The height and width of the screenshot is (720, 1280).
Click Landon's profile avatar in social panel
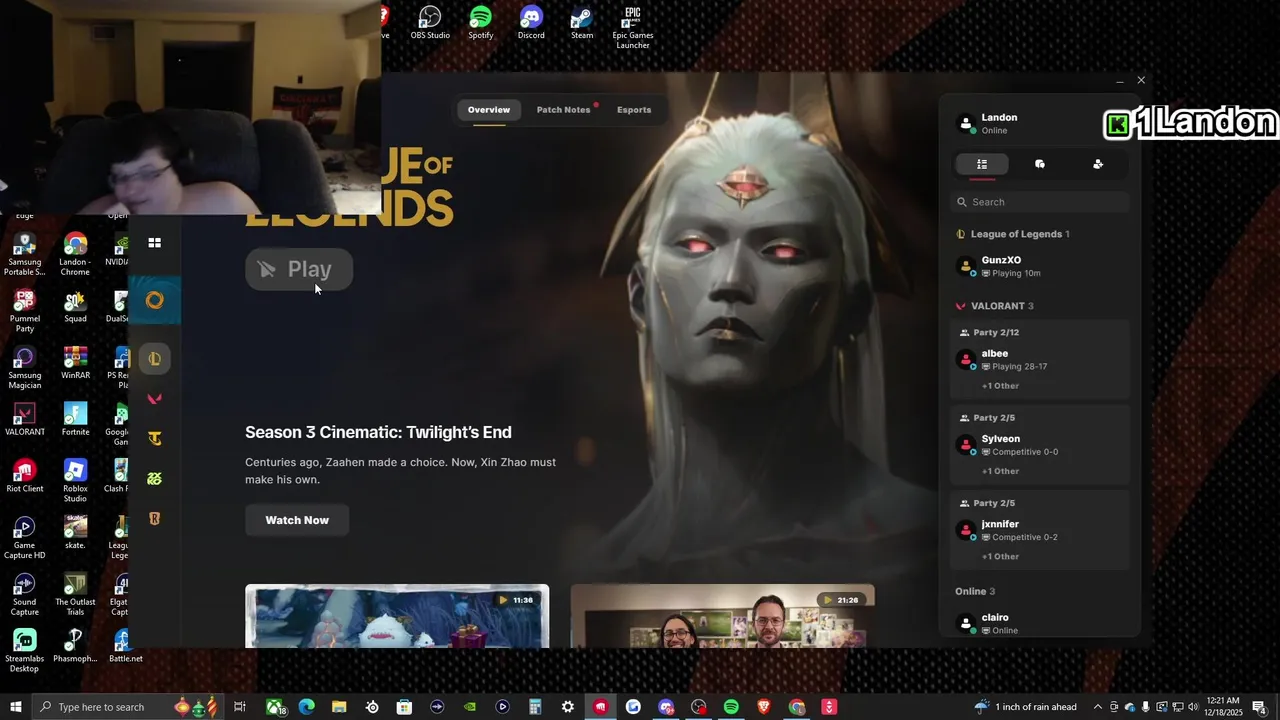coord(966,124)
